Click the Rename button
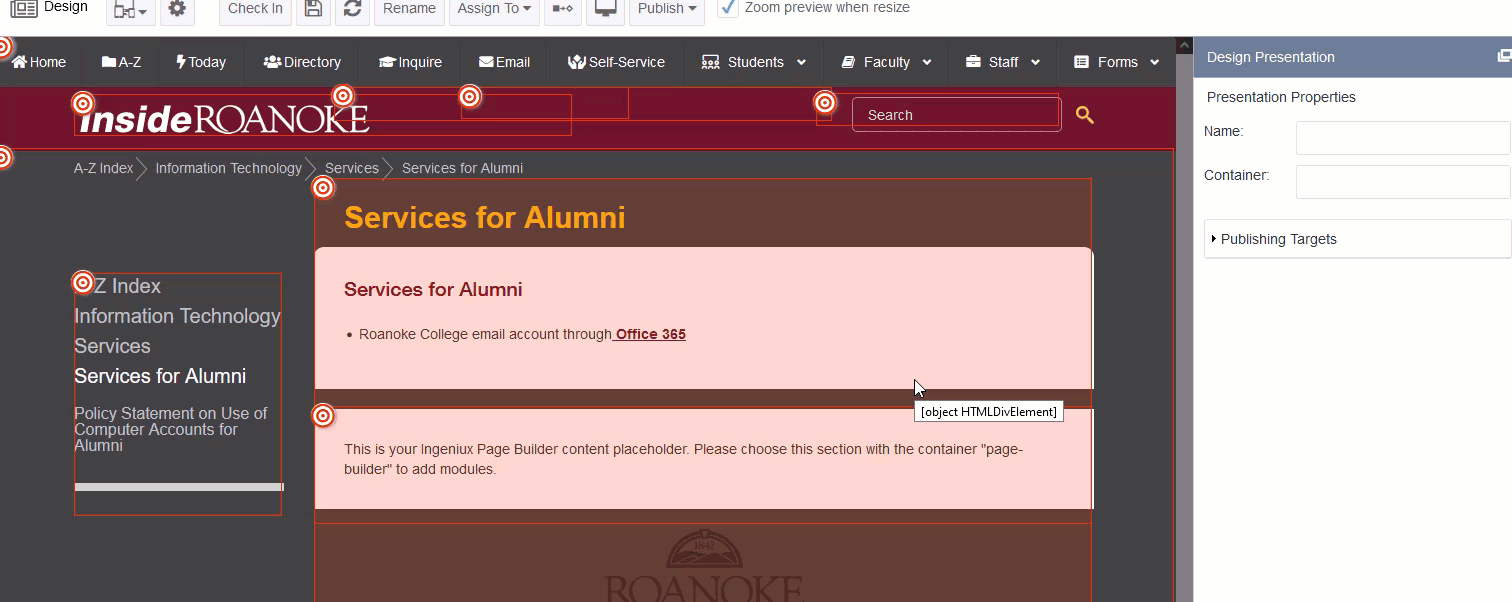This screenshot has width=1512, height=602. (409, 9)
